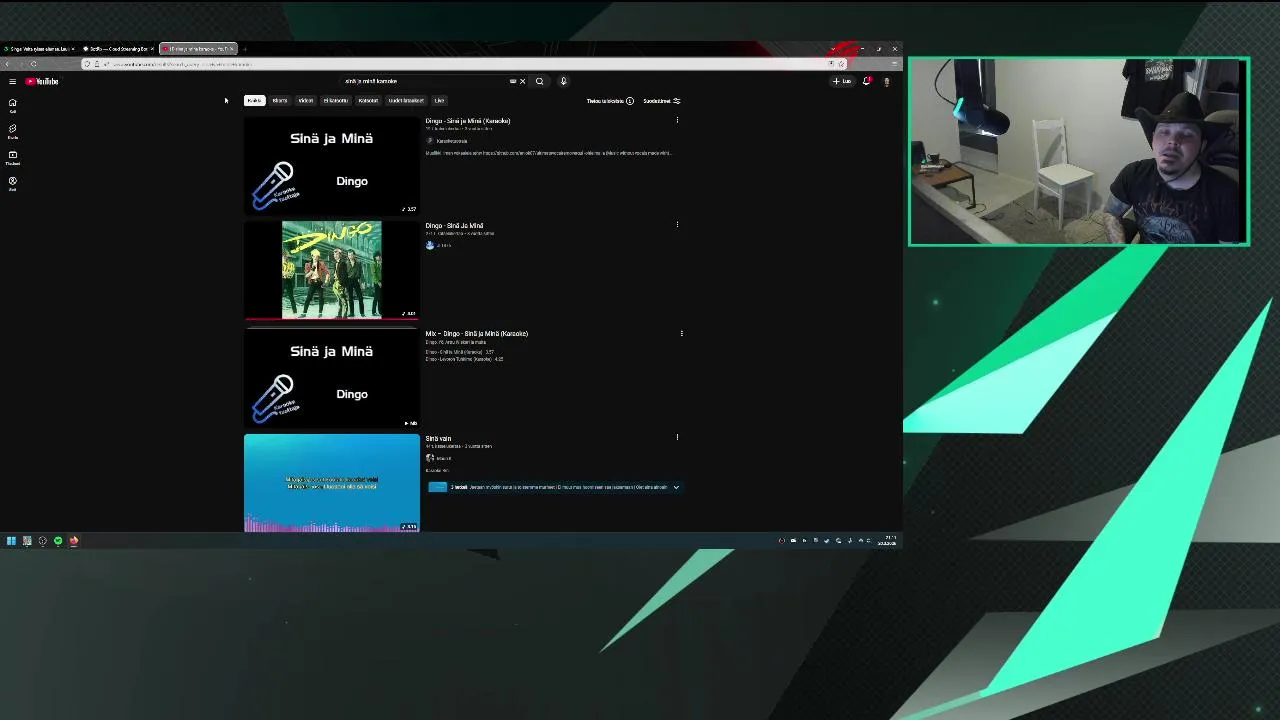
Task: Open the orange browser icon on the taskbar
Action: pos(74,541)
